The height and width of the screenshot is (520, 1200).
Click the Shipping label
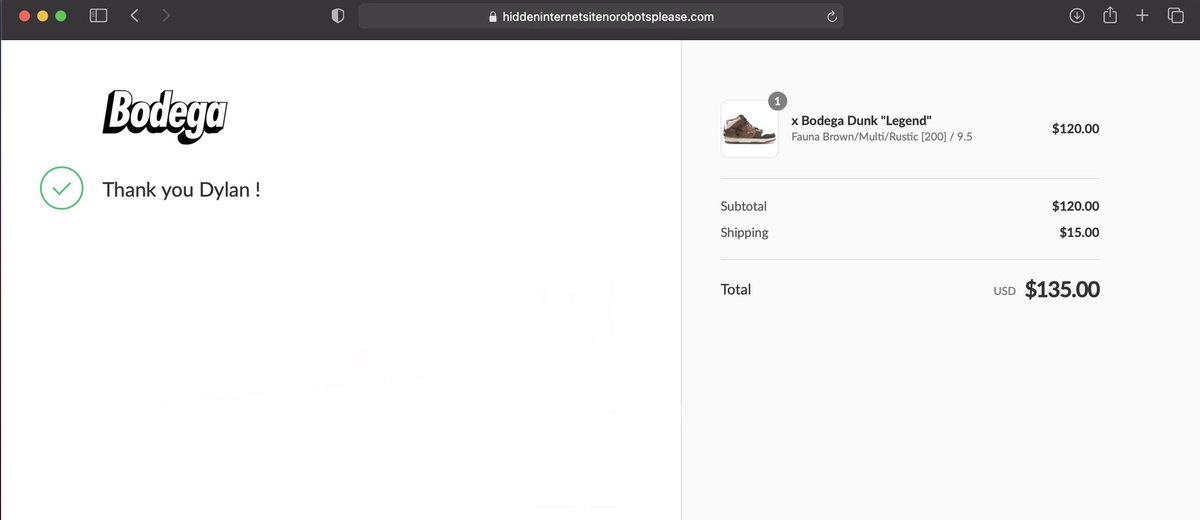pyautogui.click(x=744, y=233)
